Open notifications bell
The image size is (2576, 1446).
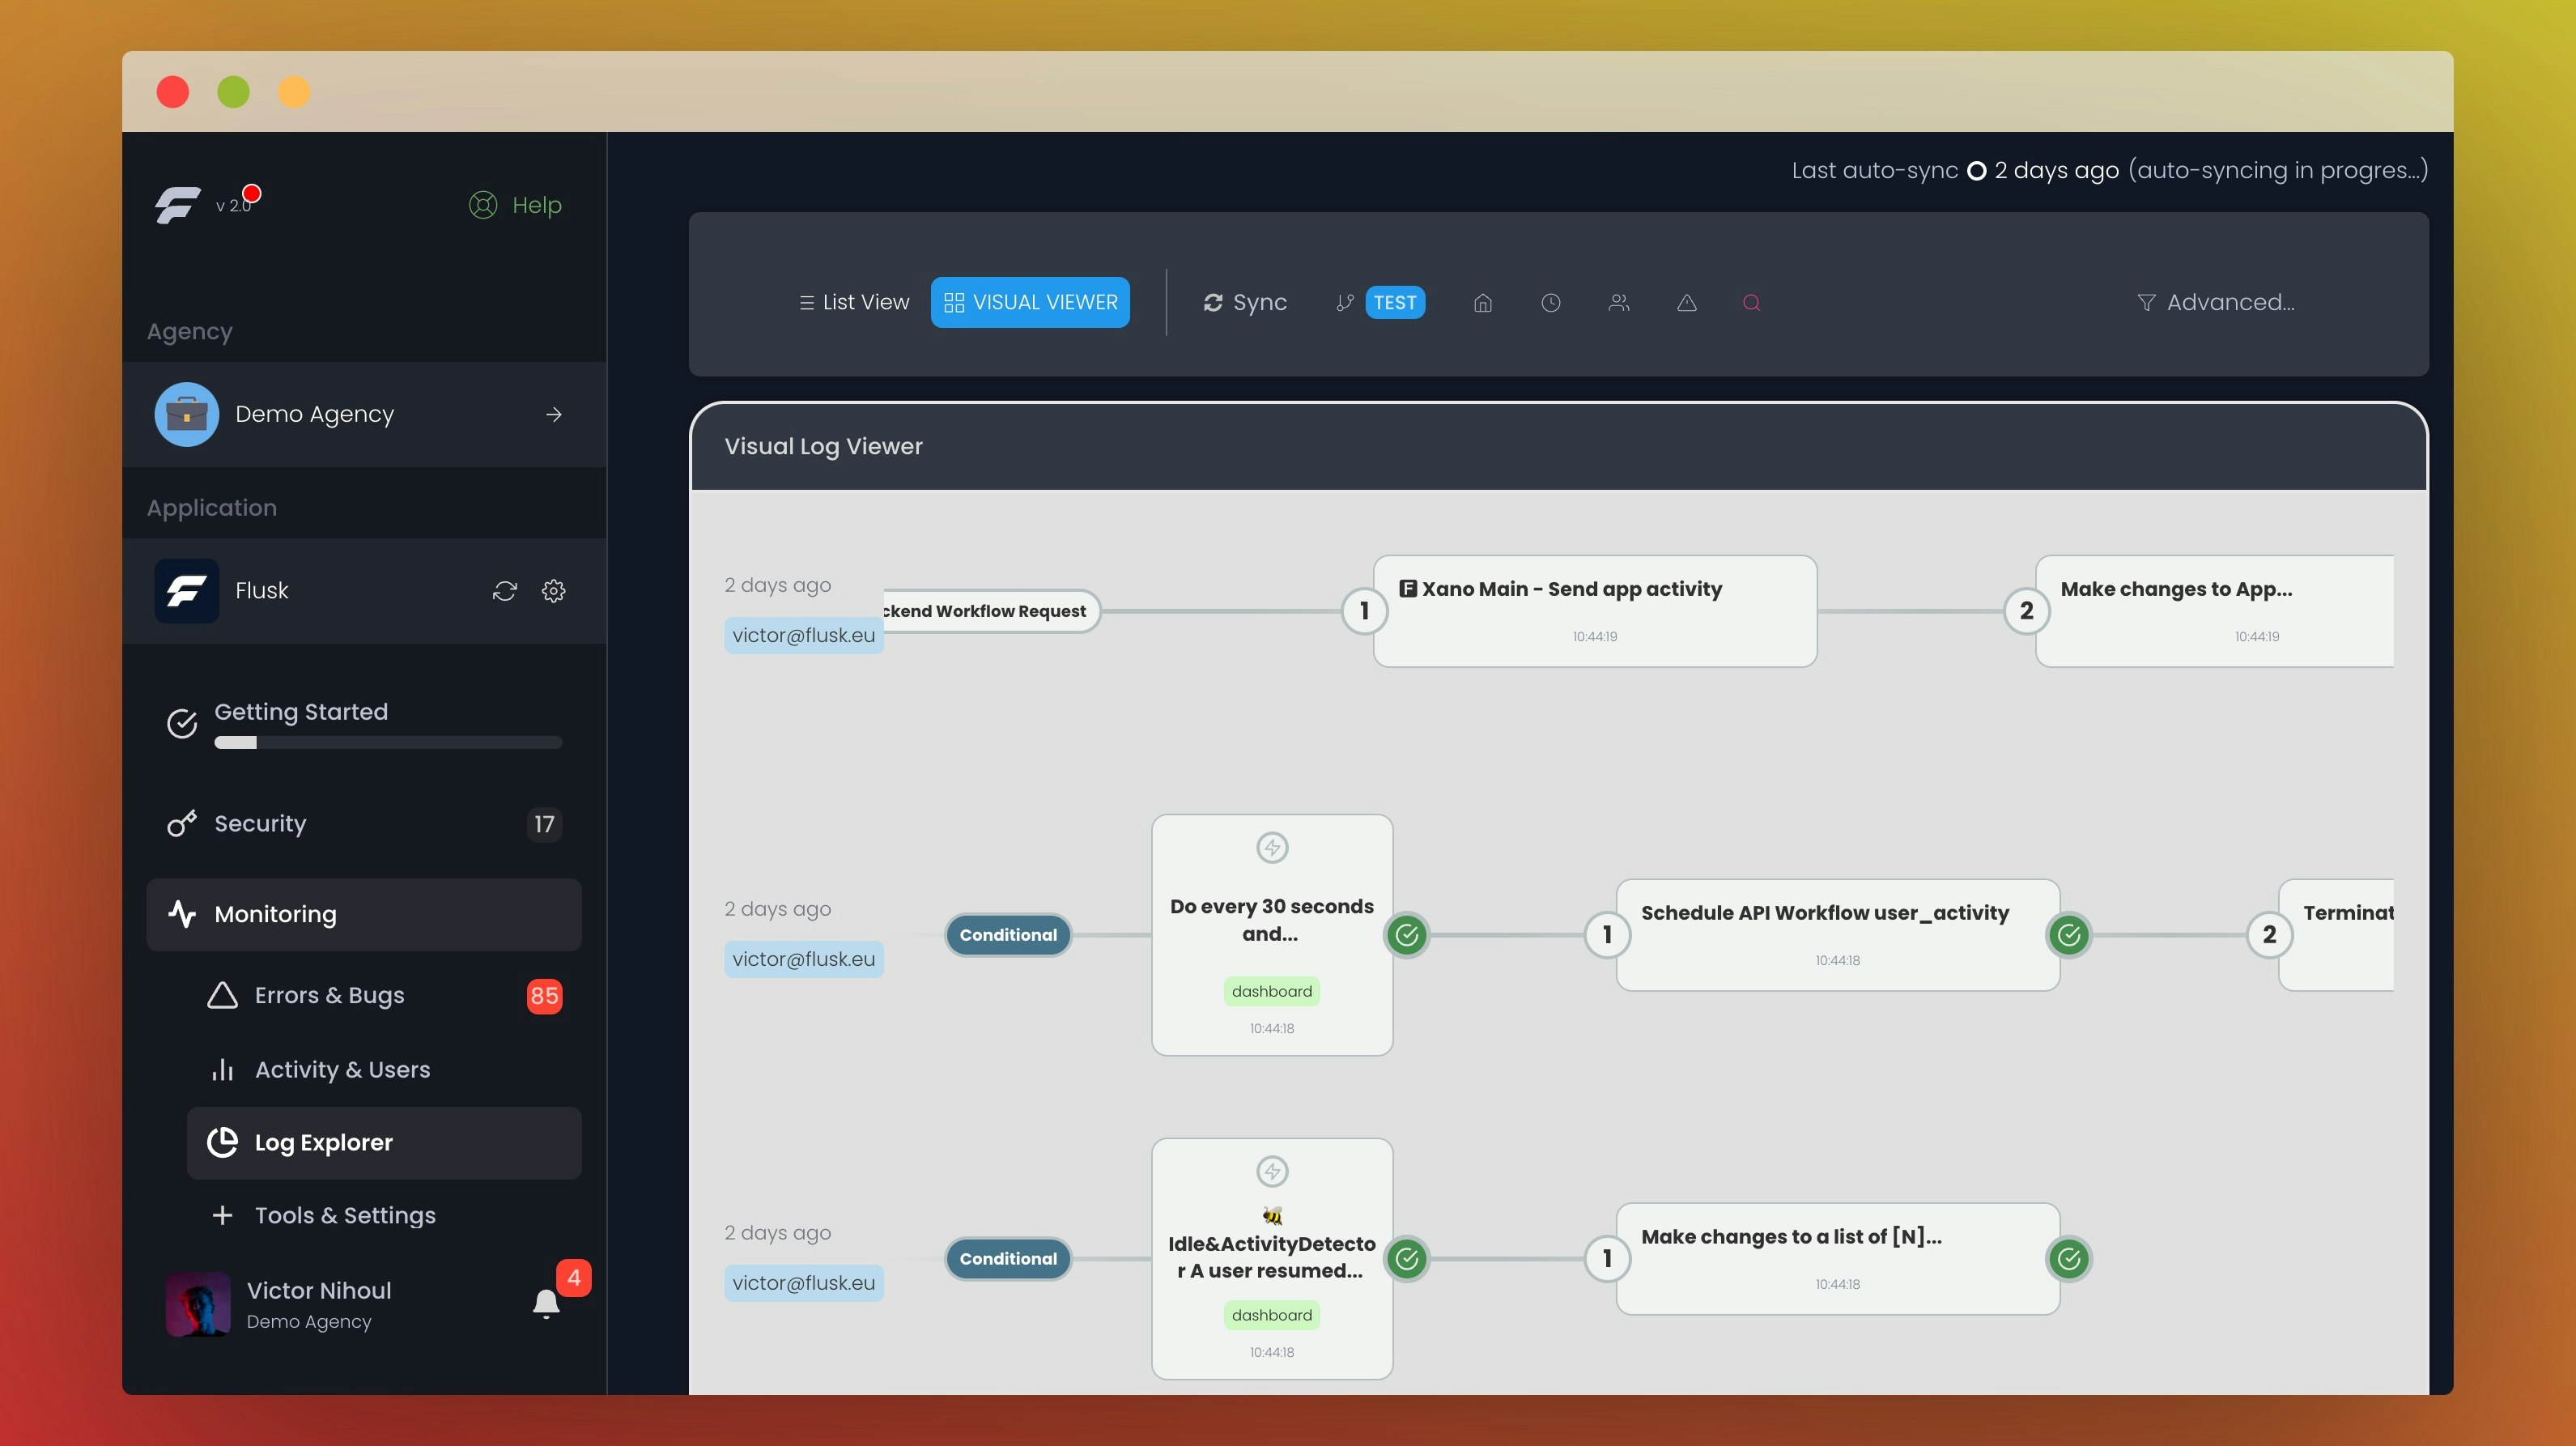[x=546, y=1304]
